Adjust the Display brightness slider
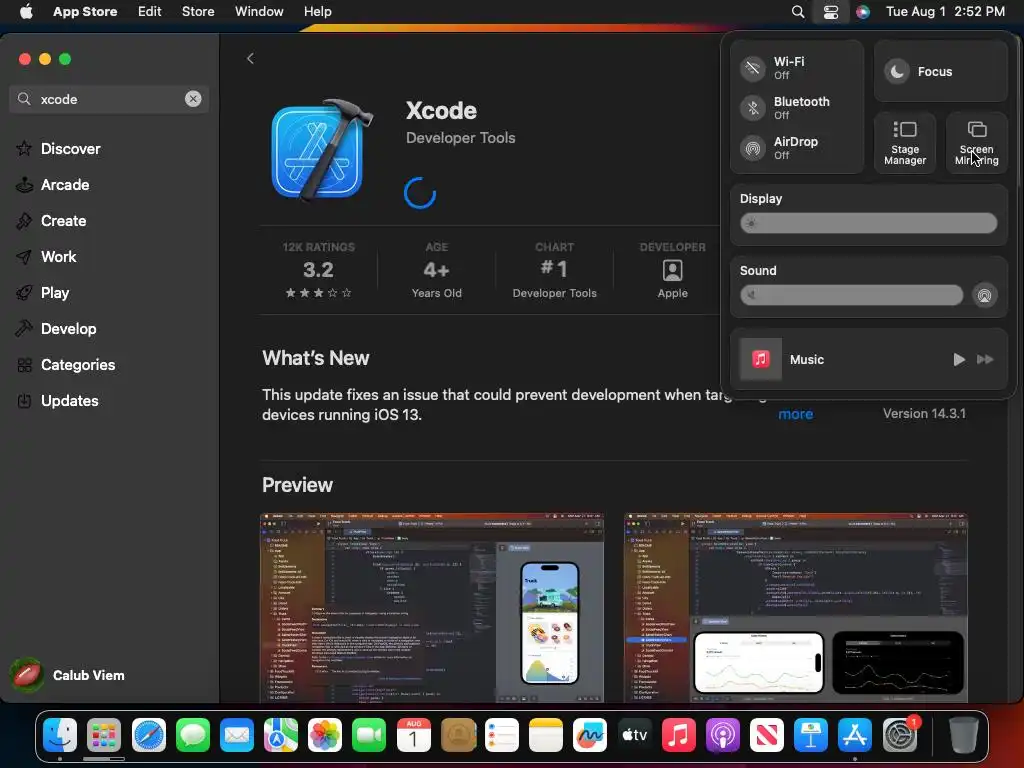This screenshot has height=768, width=1024. 869,223
